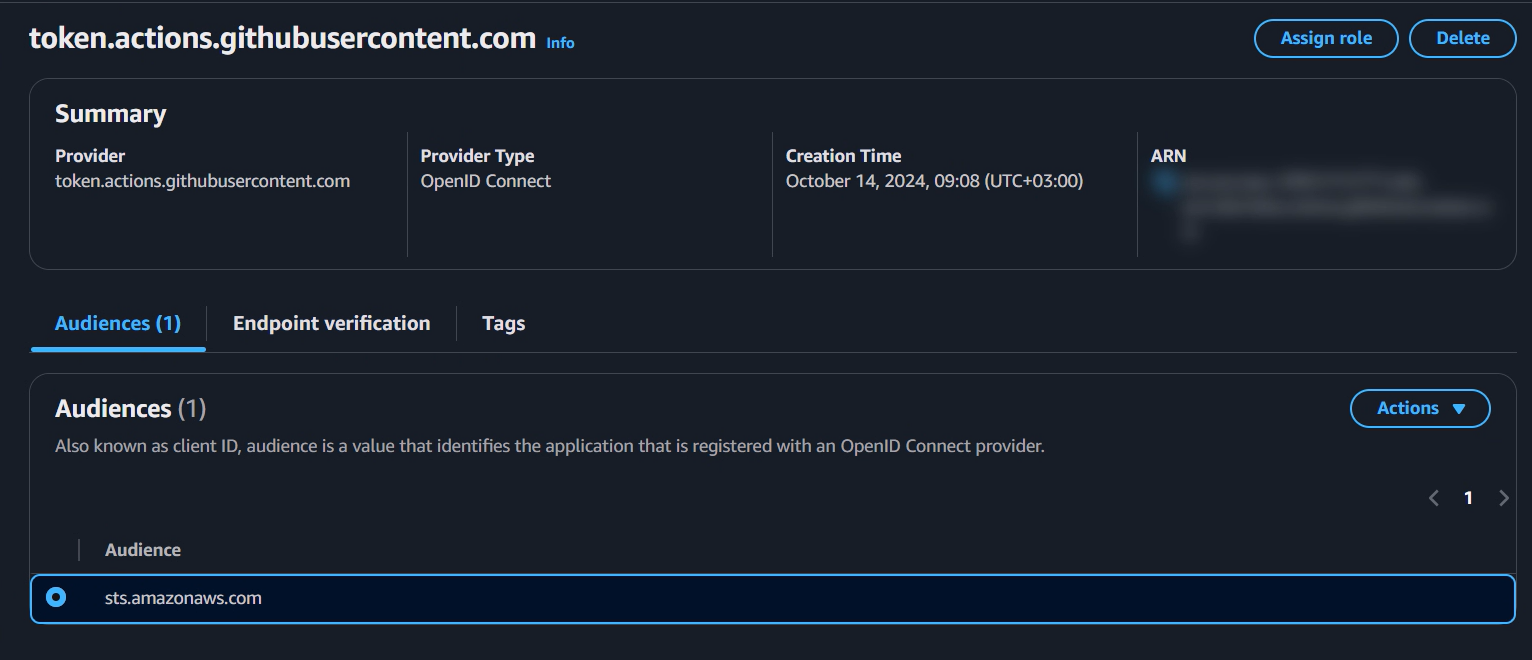
Task: Open the Info link beside provider title
Action: pos(560,43)
